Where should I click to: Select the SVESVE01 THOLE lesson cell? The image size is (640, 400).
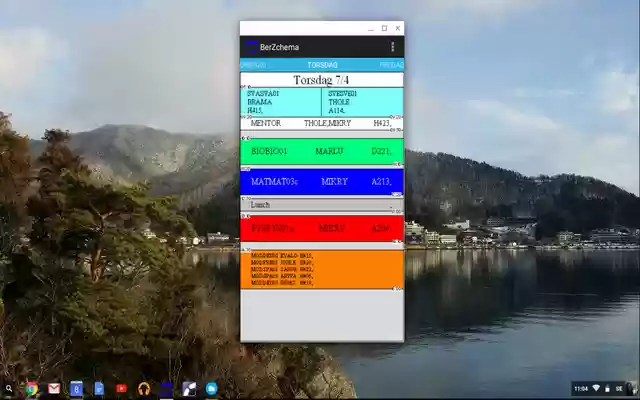362,102
